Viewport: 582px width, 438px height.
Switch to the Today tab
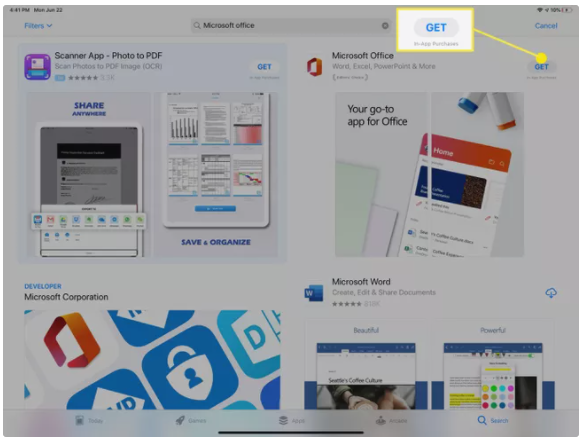[89, 421]
